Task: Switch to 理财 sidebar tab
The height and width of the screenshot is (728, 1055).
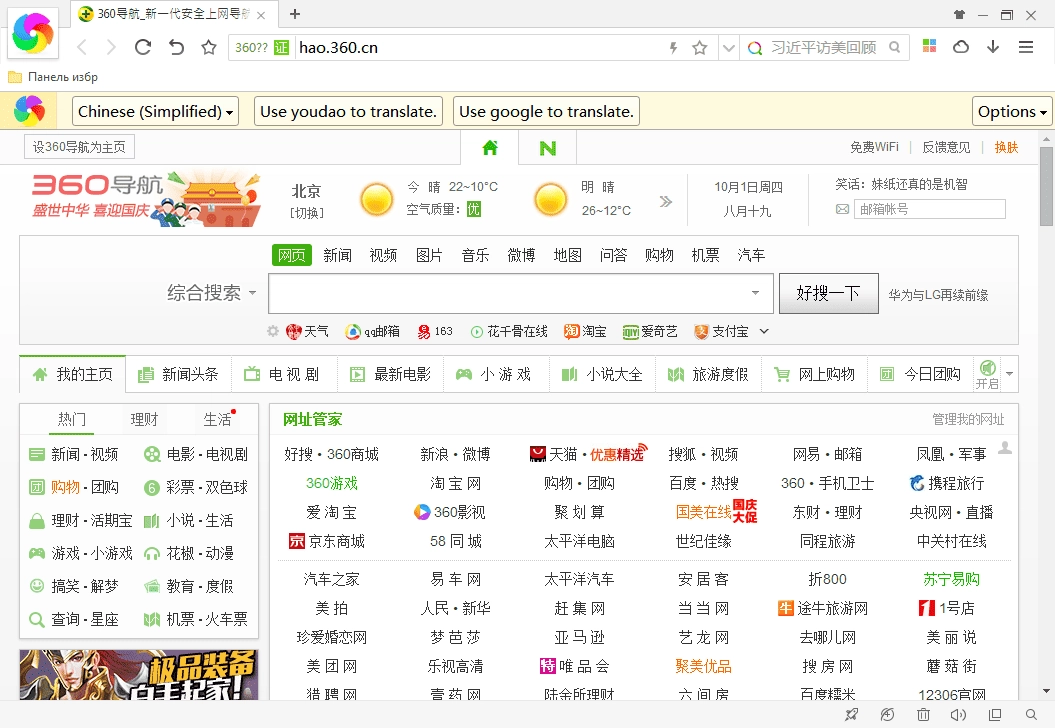Action: [x=144, y=419]
